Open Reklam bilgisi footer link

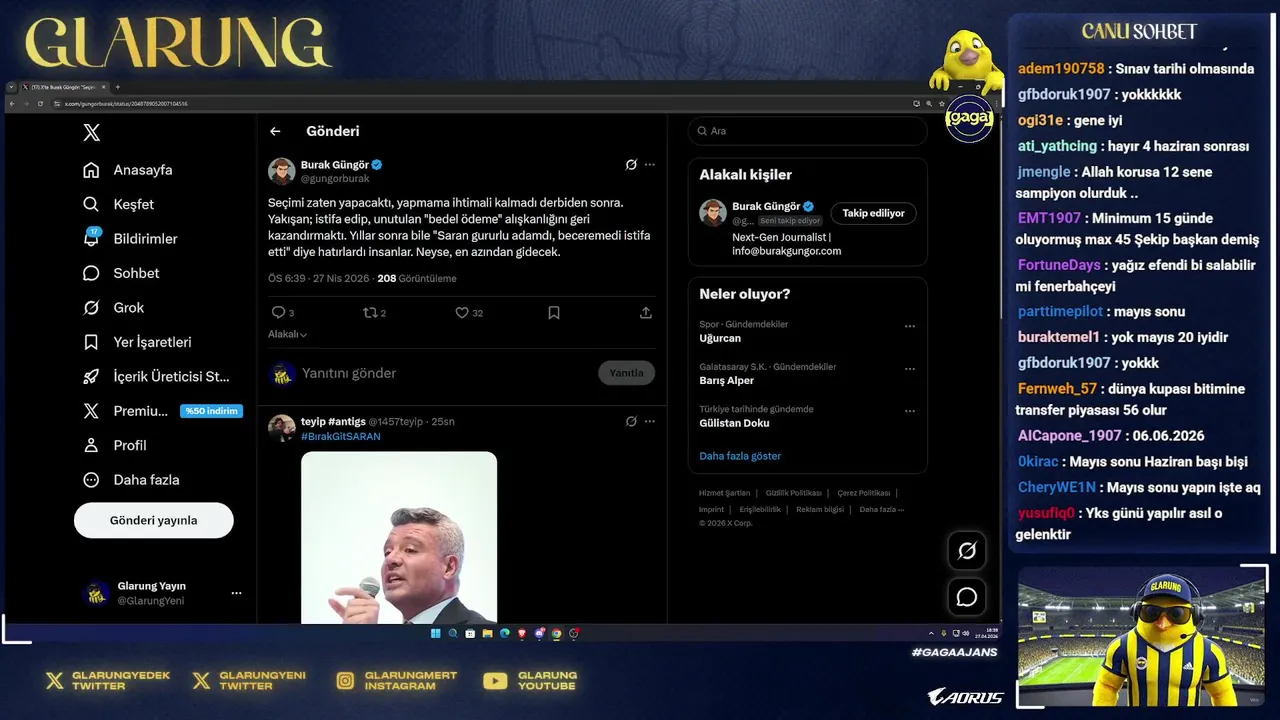[x=820, y=509]
